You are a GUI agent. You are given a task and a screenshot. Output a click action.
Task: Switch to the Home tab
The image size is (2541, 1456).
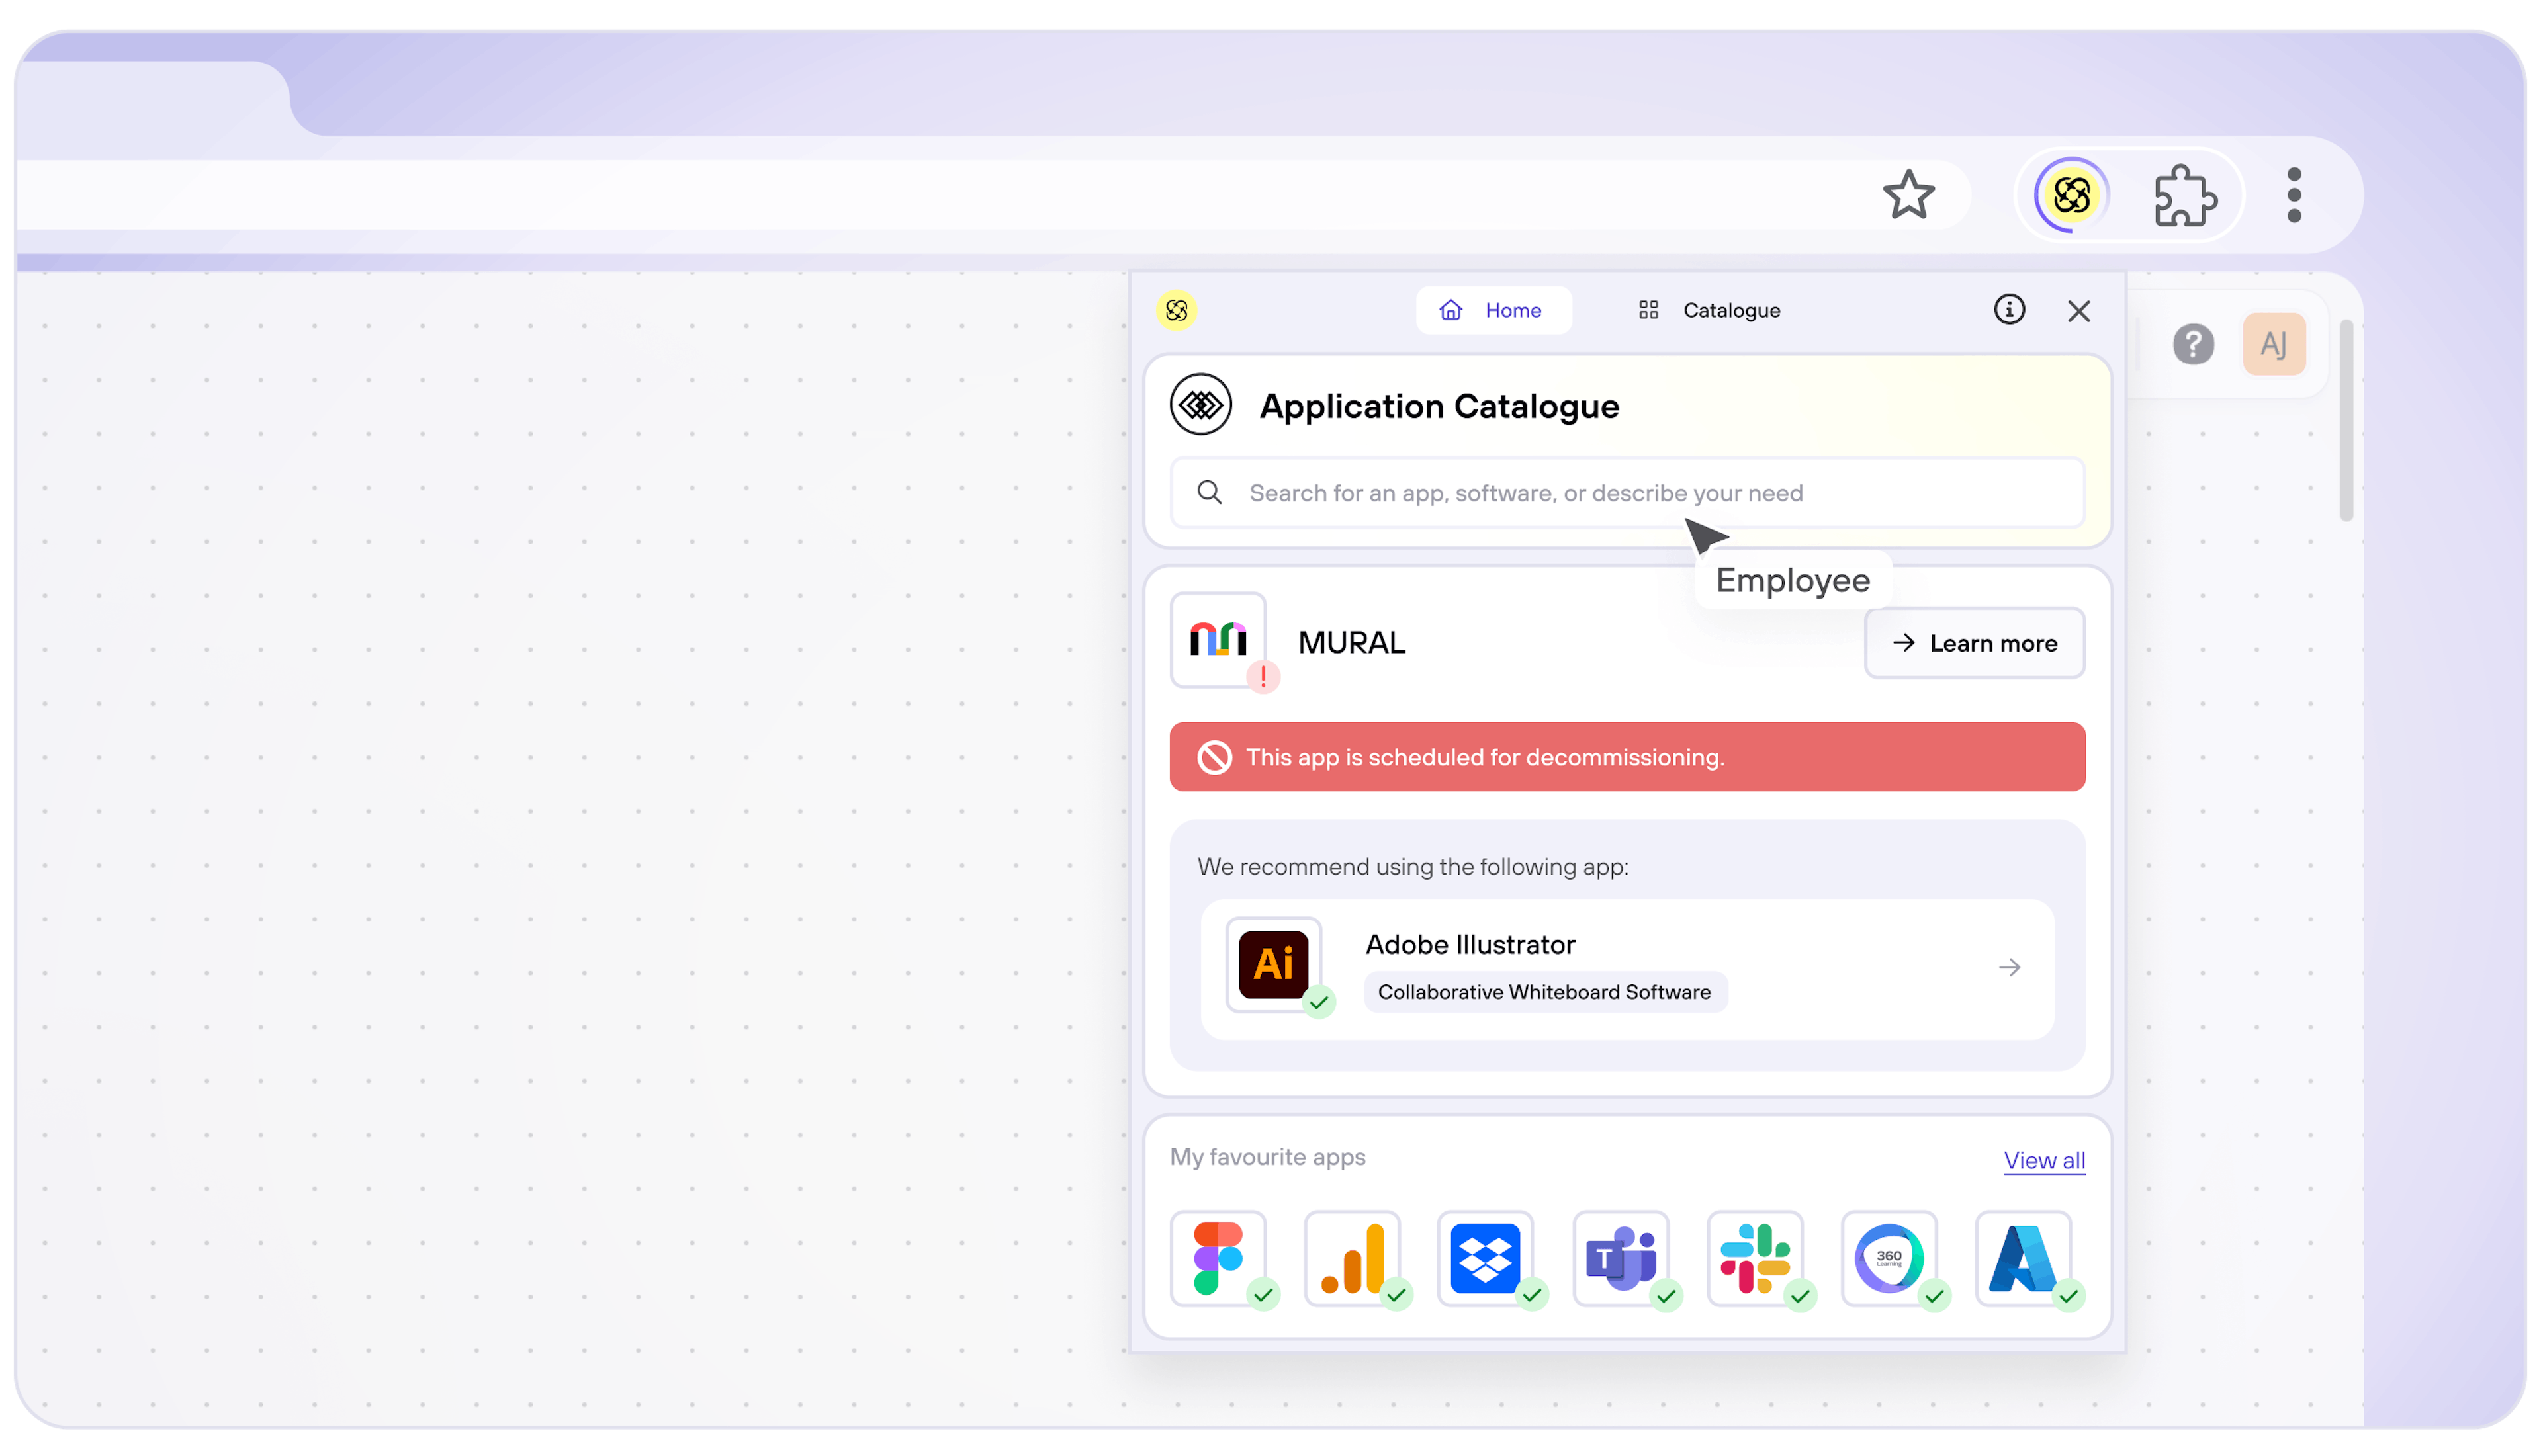click(x=1492, y=310)
